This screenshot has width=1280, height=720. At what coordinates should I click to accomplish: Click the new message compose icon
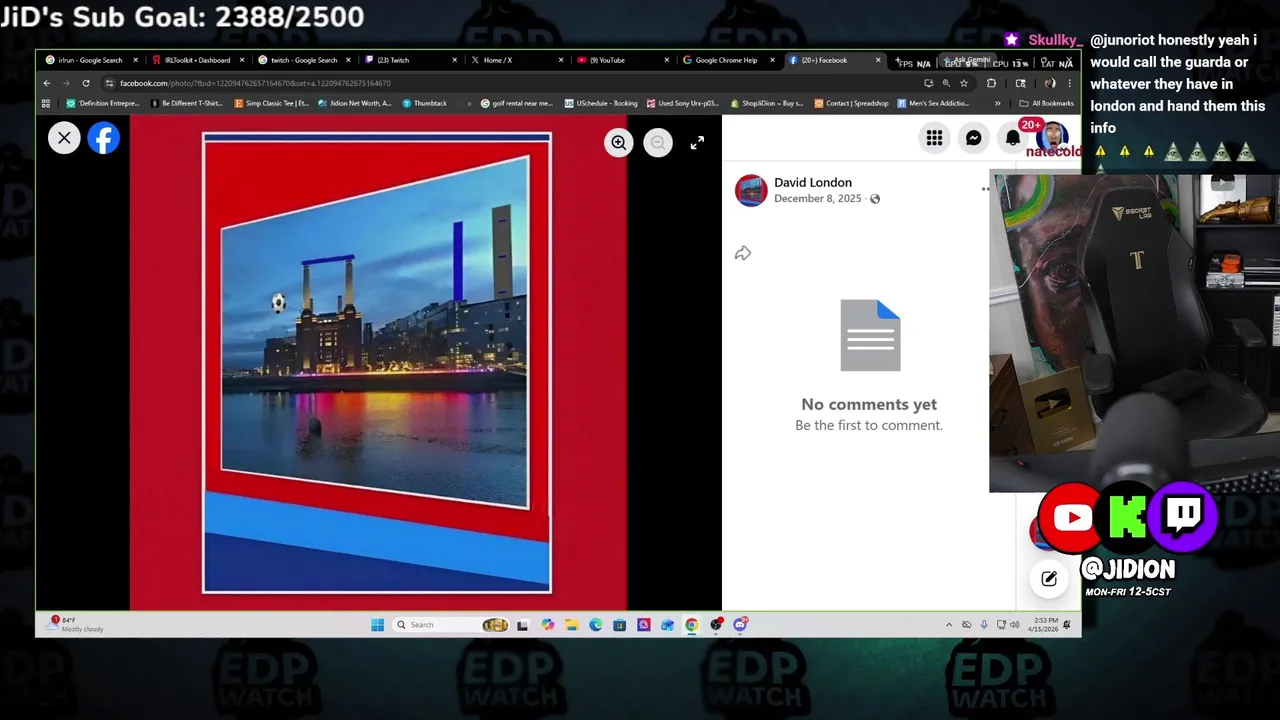[x=1048, y=578]
